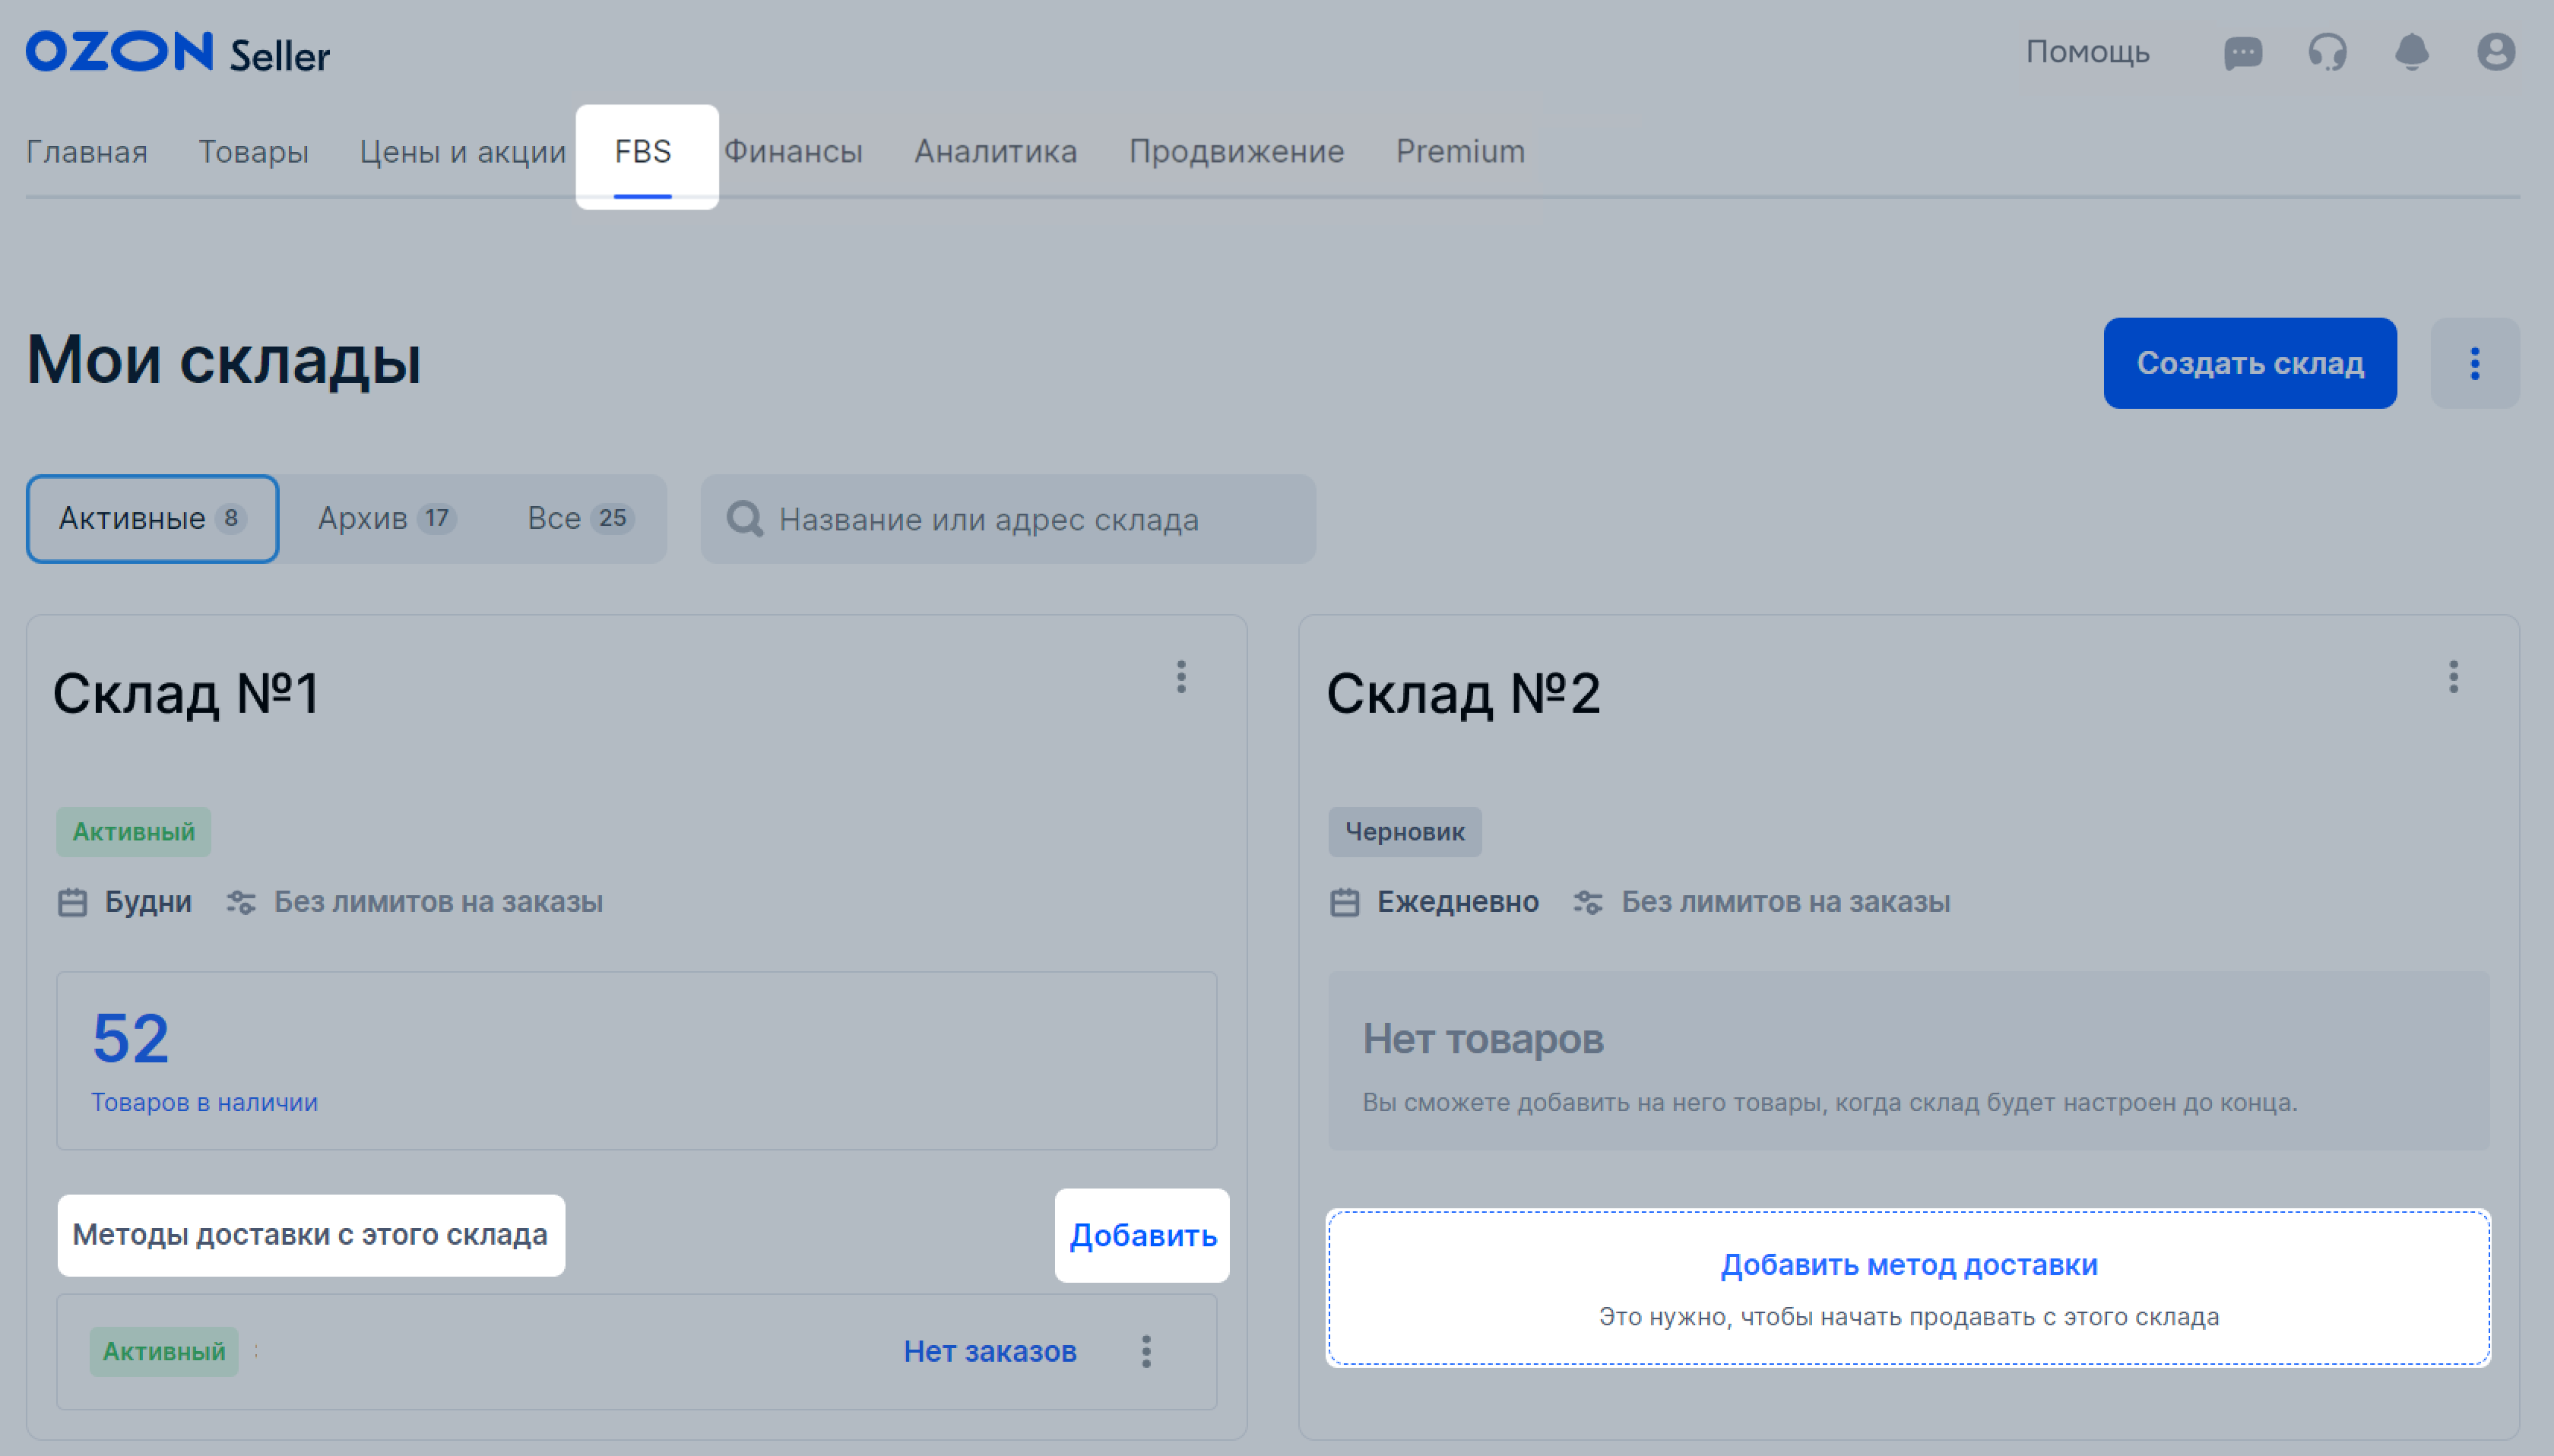The width and height of the screenshot is (2554, 1456).
Task: Switch to the Архив filter
Action: pyautogui.click(x=387, y=518)
